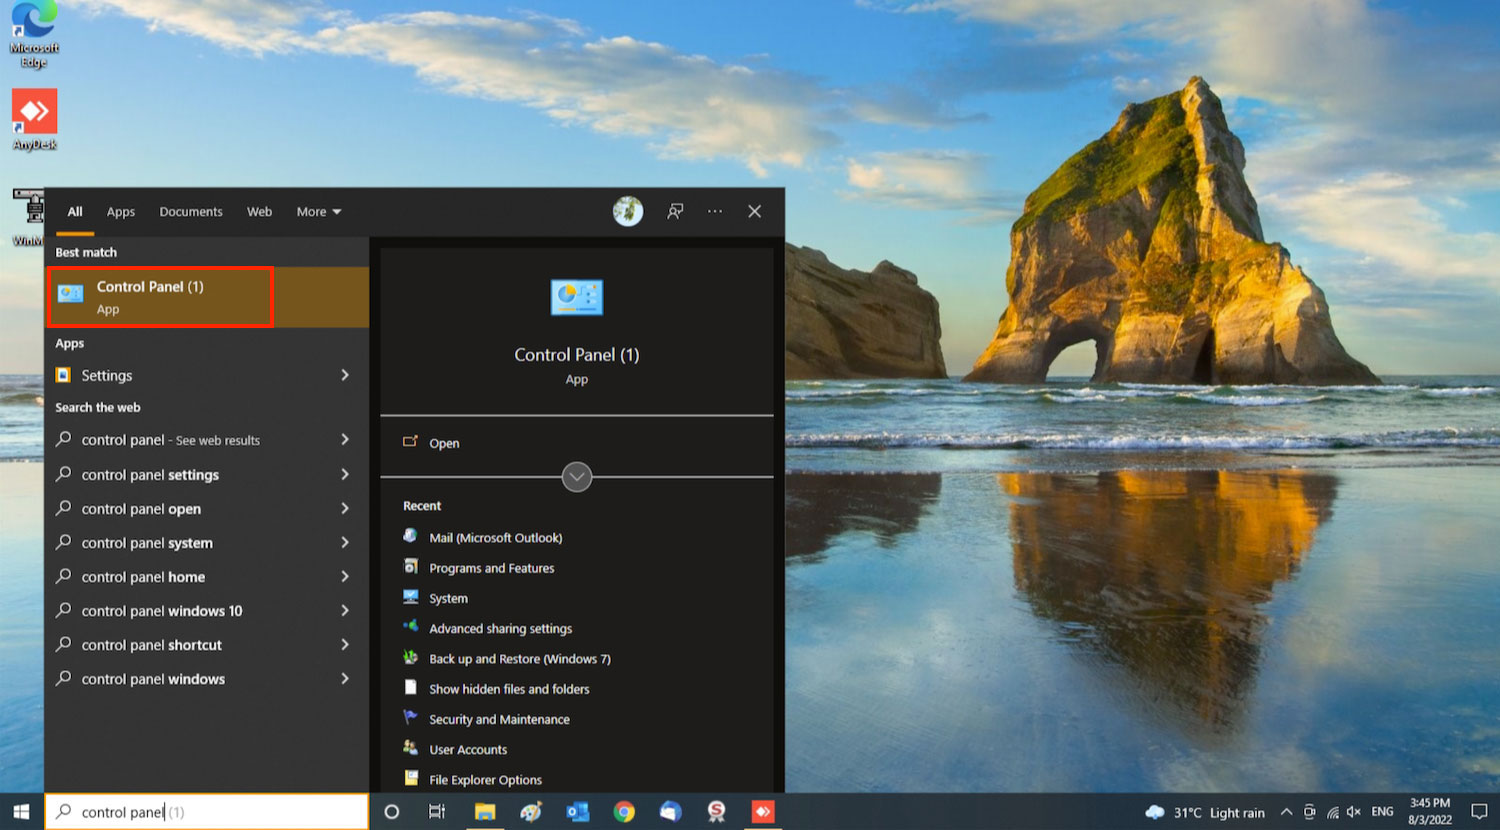The height and width of the screenshot is (830, 1500).
Task: Expand the Settings app result arrow
Action: pyautogui.click(x=345, y=375)
